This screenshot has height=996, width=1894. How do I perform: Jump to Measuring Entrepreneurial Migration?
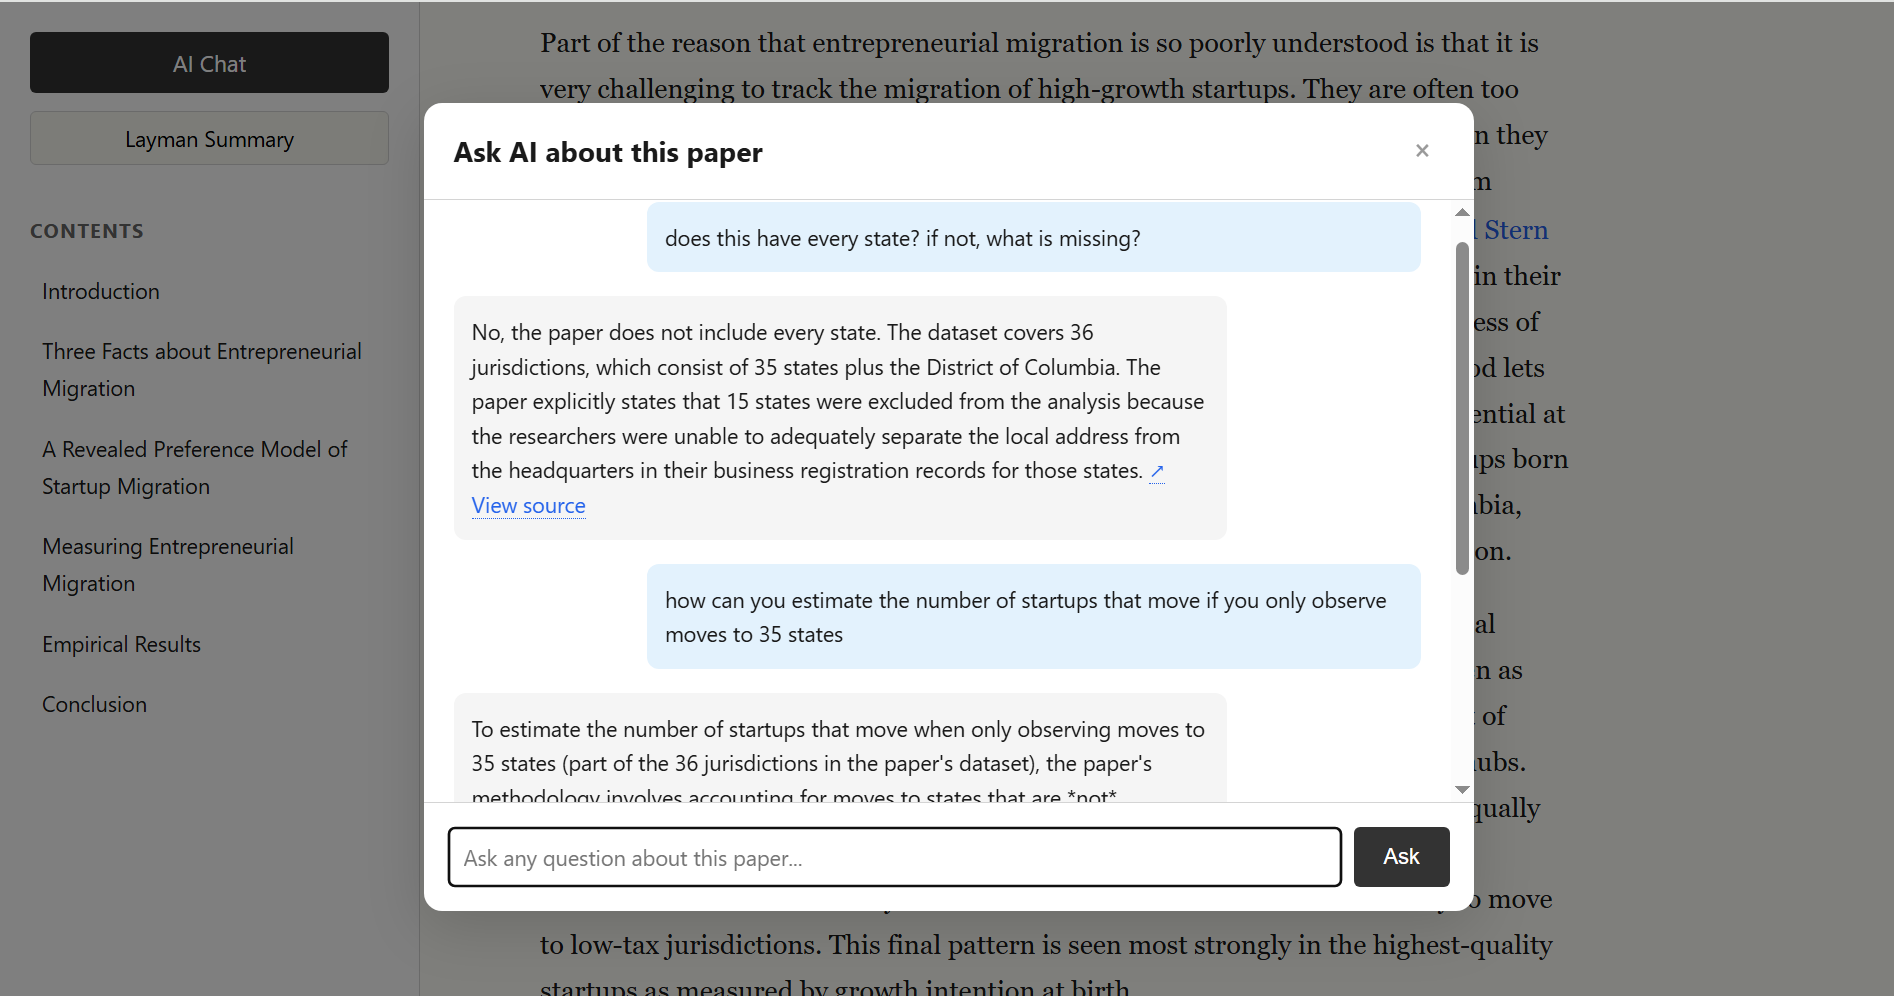[x=167, y=564]
